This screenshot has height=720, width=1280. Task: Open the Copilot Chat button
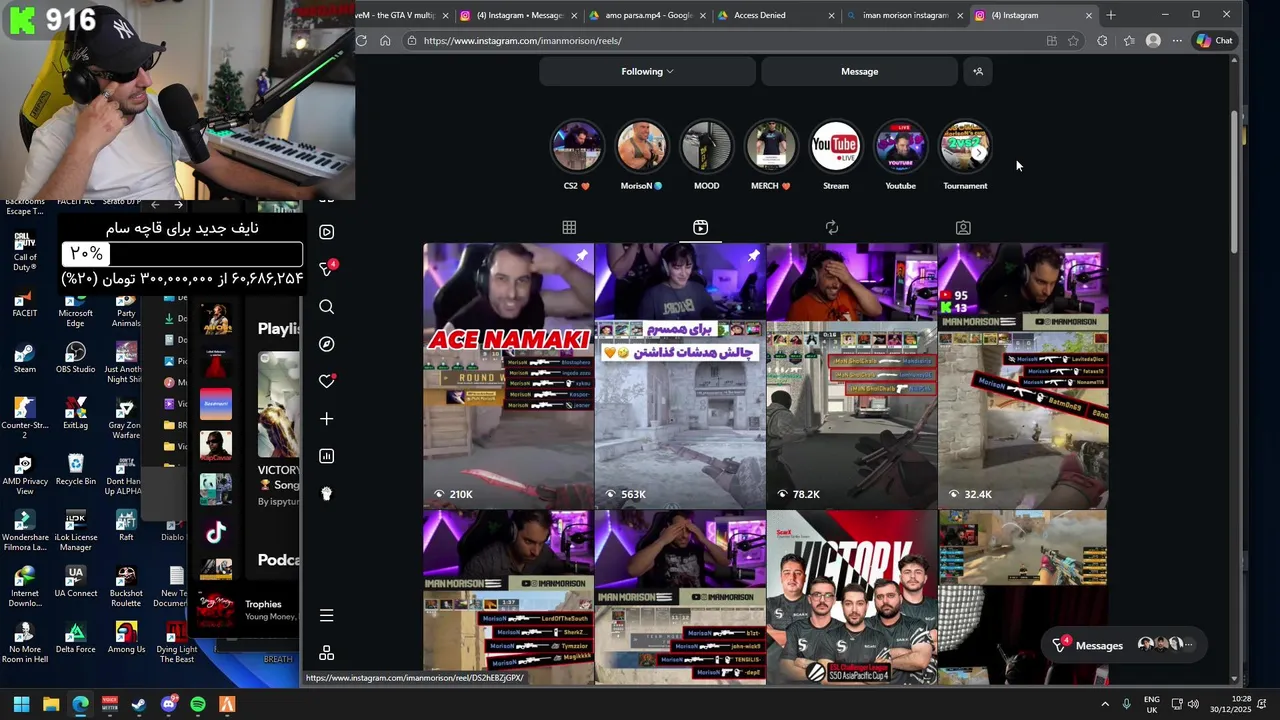pyautogui.click(x=1215, y=41)
